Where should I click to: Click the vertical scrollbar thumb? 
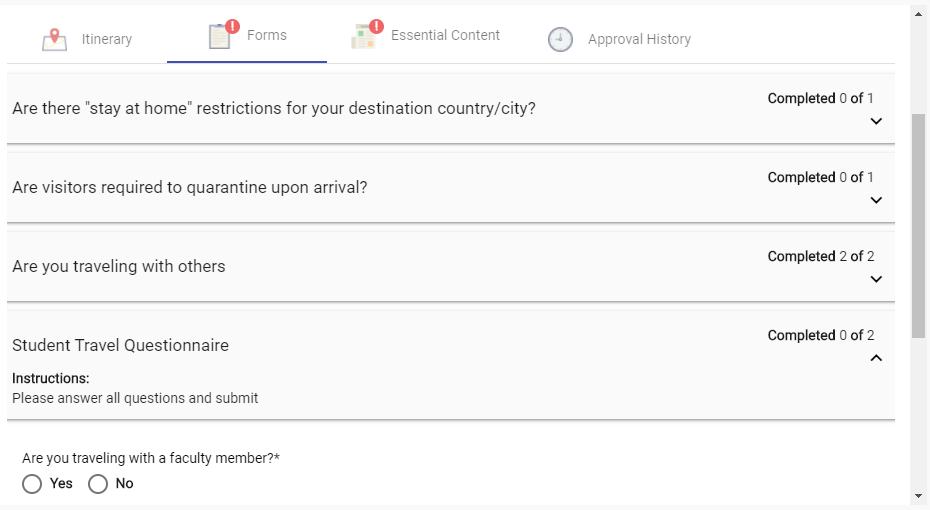(918, 225)
